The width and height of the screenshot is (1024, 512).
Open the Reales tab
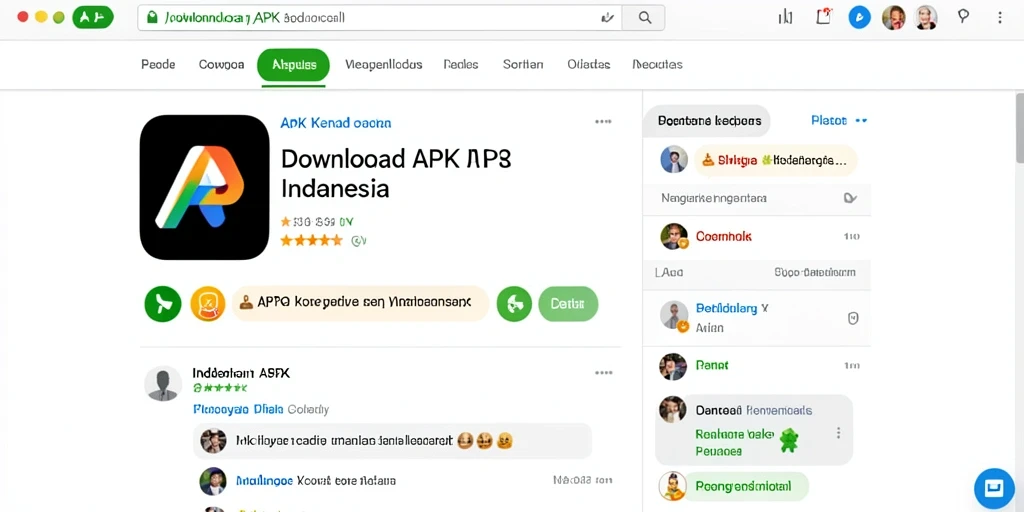[460, 64]
